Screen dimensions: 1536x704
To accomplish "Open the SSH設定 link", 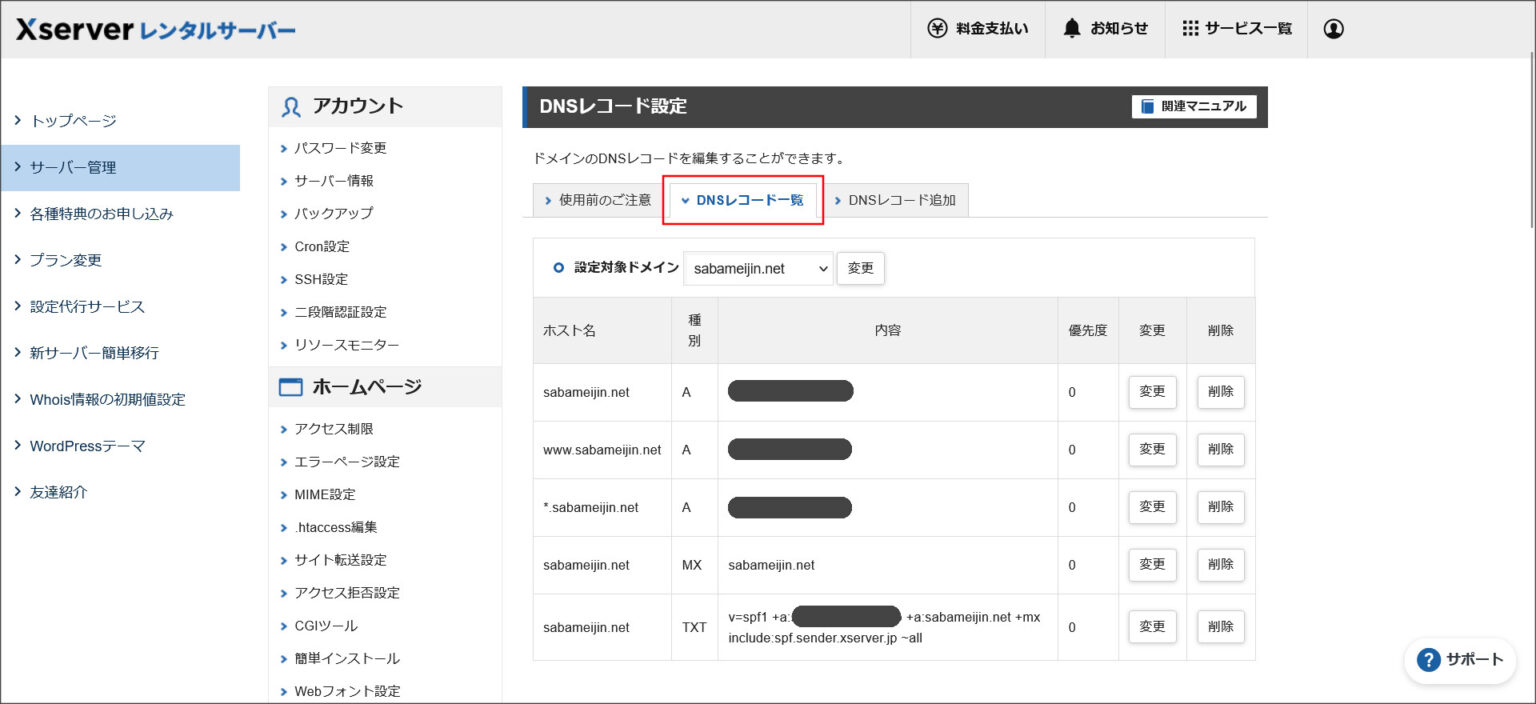I will tap(321, 279).
